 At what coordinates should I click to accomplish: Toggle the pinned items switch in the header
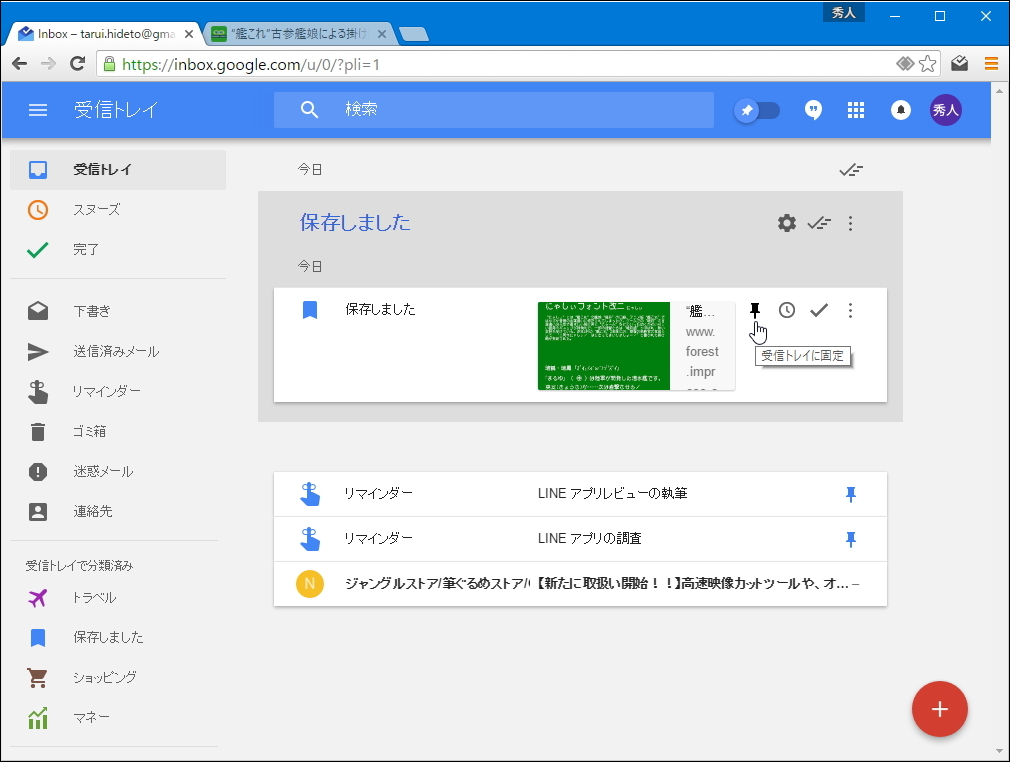(x=757, y=110)
